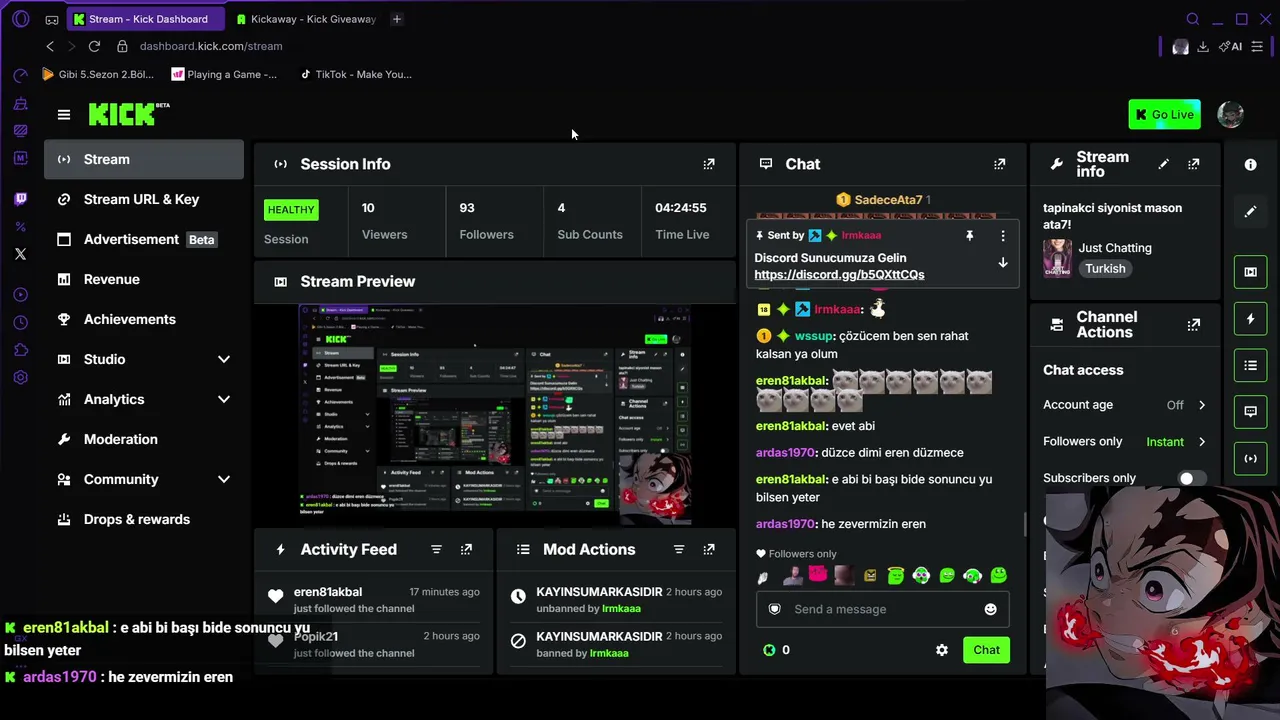1280x720 pixels.
Task: Pop out the Channel Actions panel
Action: pos(1193,325)
